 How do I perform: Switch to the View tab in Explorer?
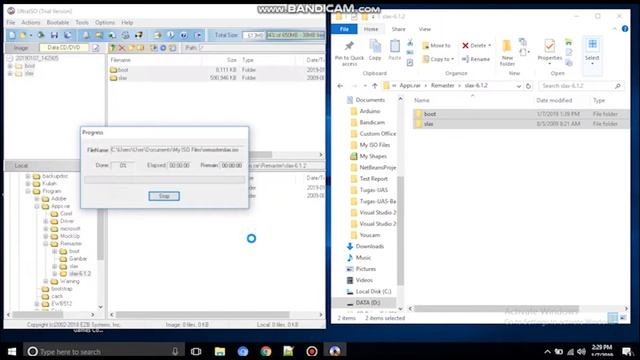424,29
